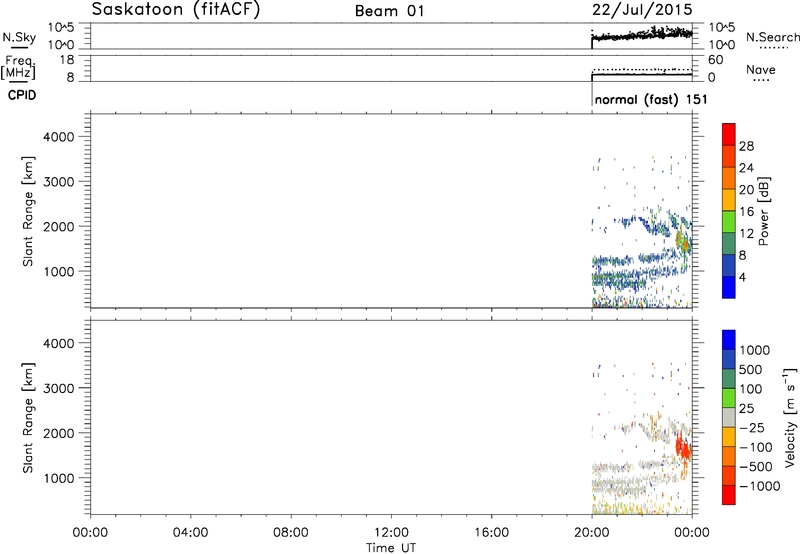The image size is (800, 554).
Task: Click the 'Velocity [m s-1]' colorbar label
Action: click(x=790, y=417)
